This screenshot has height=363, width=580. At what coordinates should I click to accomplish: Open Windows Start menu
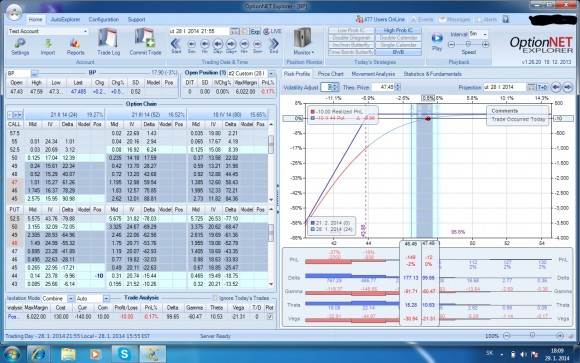pyautogui.click(x=12, y=354)
